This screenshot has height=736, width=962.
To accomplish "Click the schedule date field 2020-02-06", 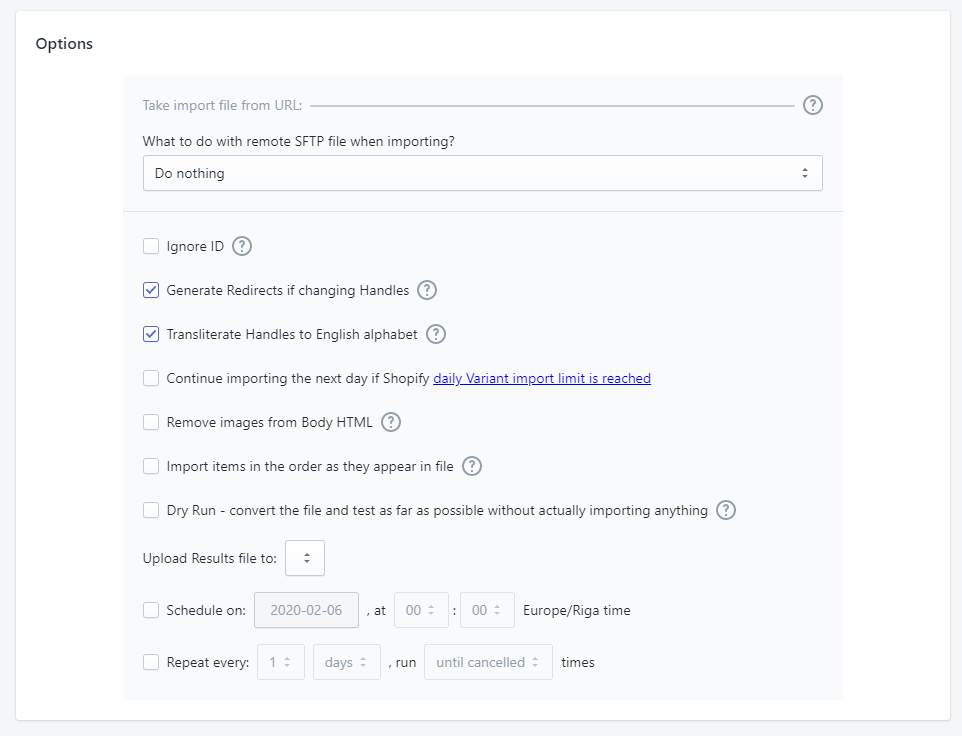I will [306, 610].
